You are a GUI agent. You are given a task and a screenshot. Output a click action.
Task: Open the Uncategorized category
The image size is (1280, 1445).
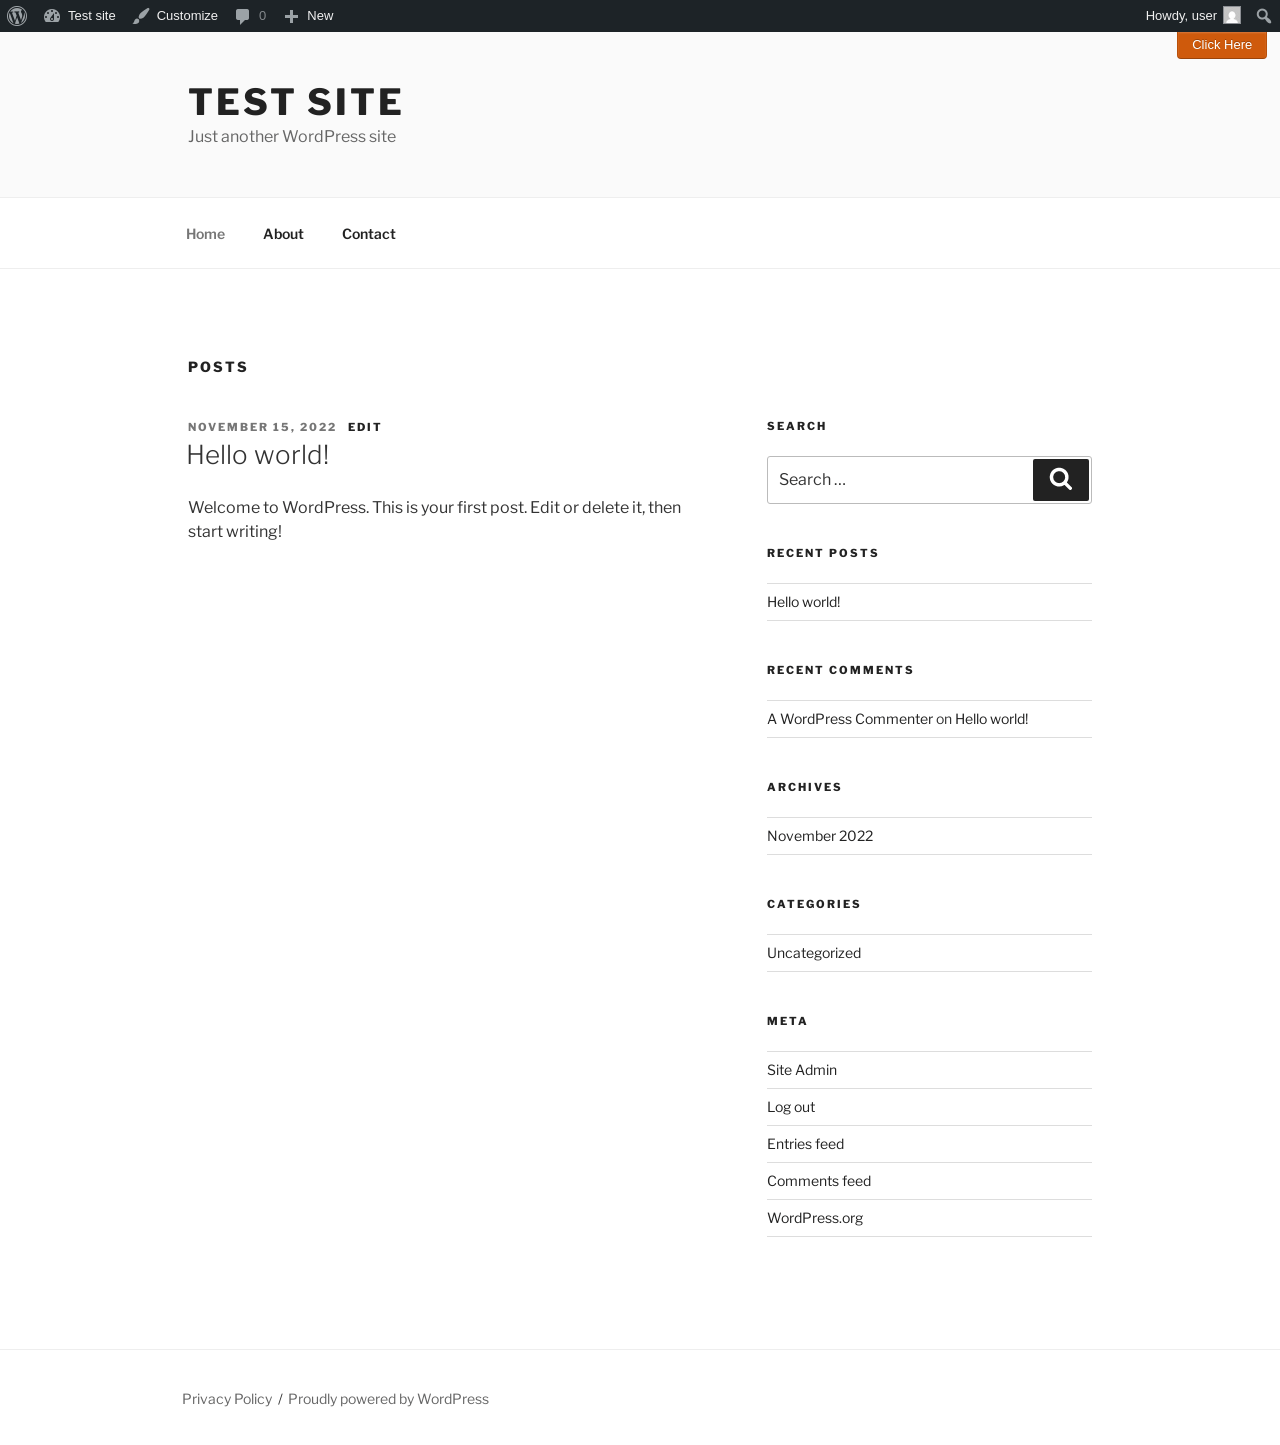(814, 953)
